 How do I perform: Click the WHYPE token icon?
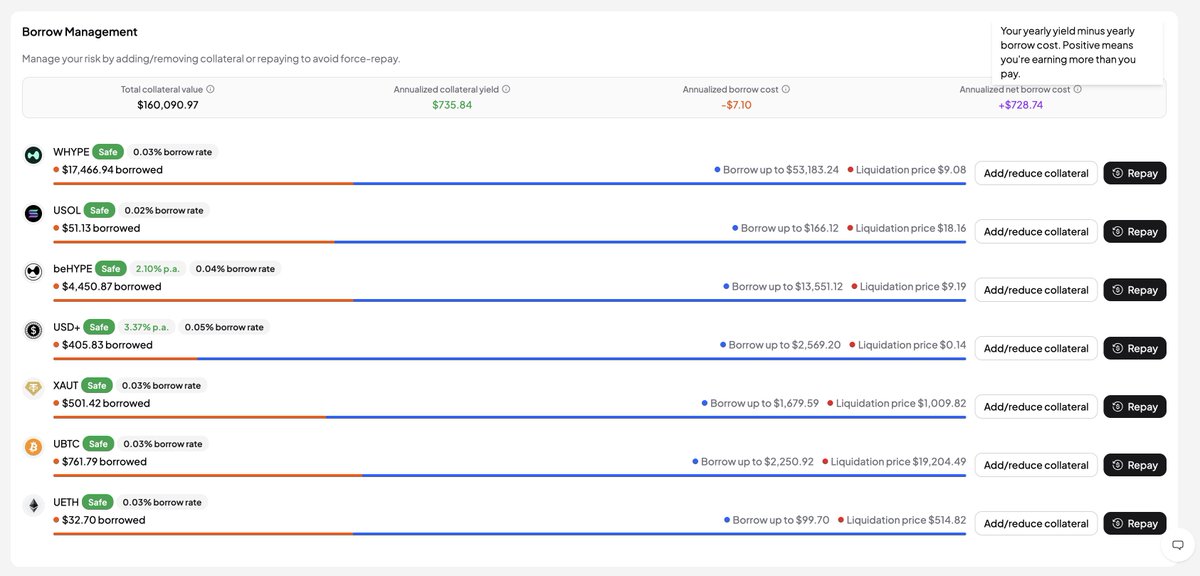click(33, 155)
